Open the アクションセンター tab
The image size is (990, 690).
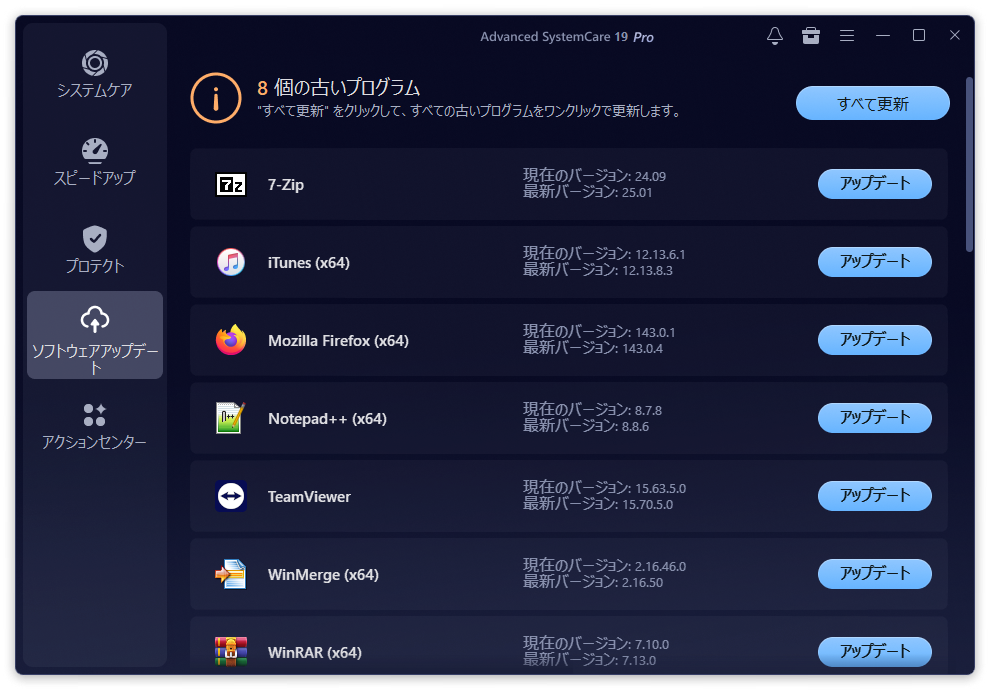pyautogui.click(x=95, y=426)
